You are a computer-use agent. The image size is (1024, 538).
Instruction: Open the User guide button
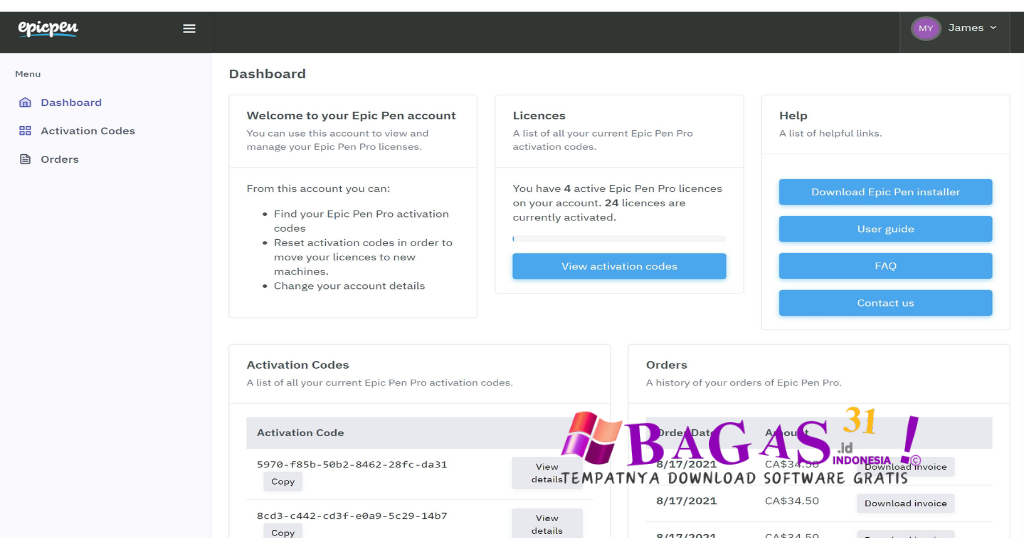[886, 229]
